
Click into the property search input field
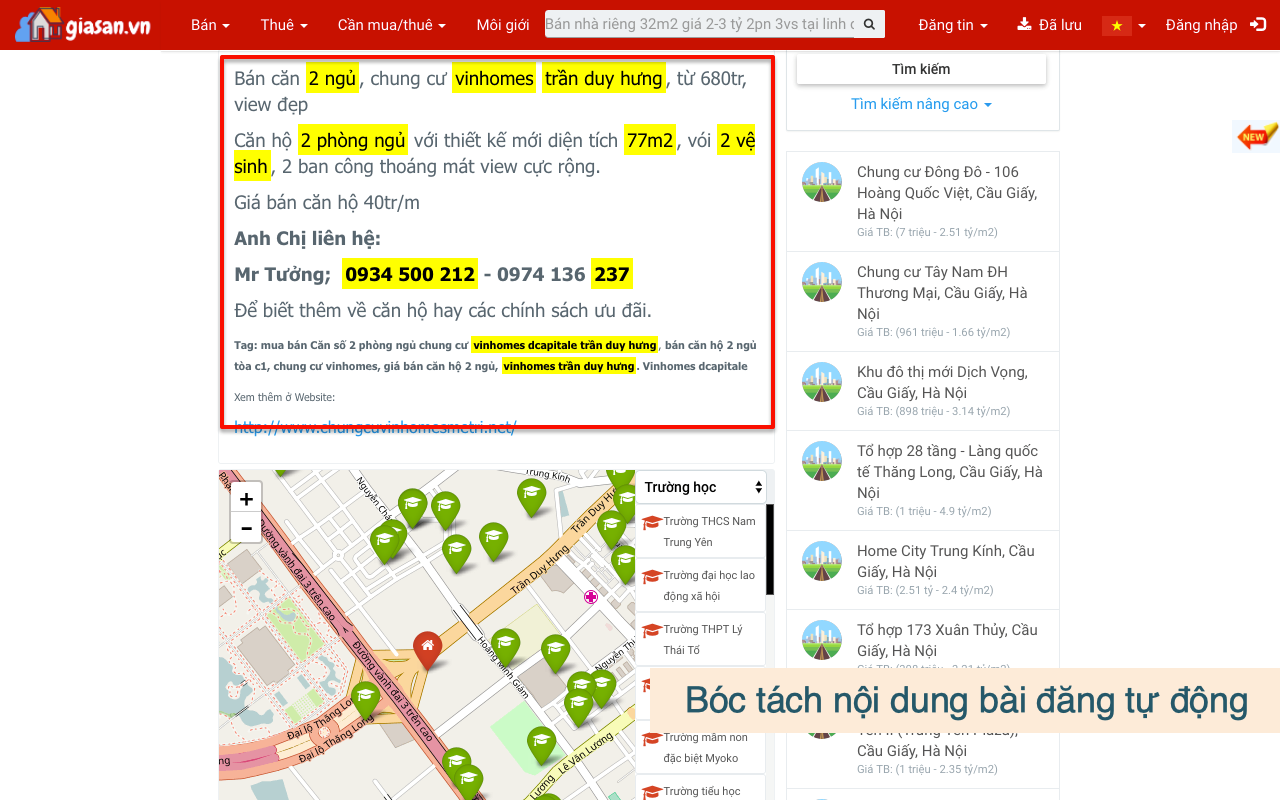tap(700, 24)
